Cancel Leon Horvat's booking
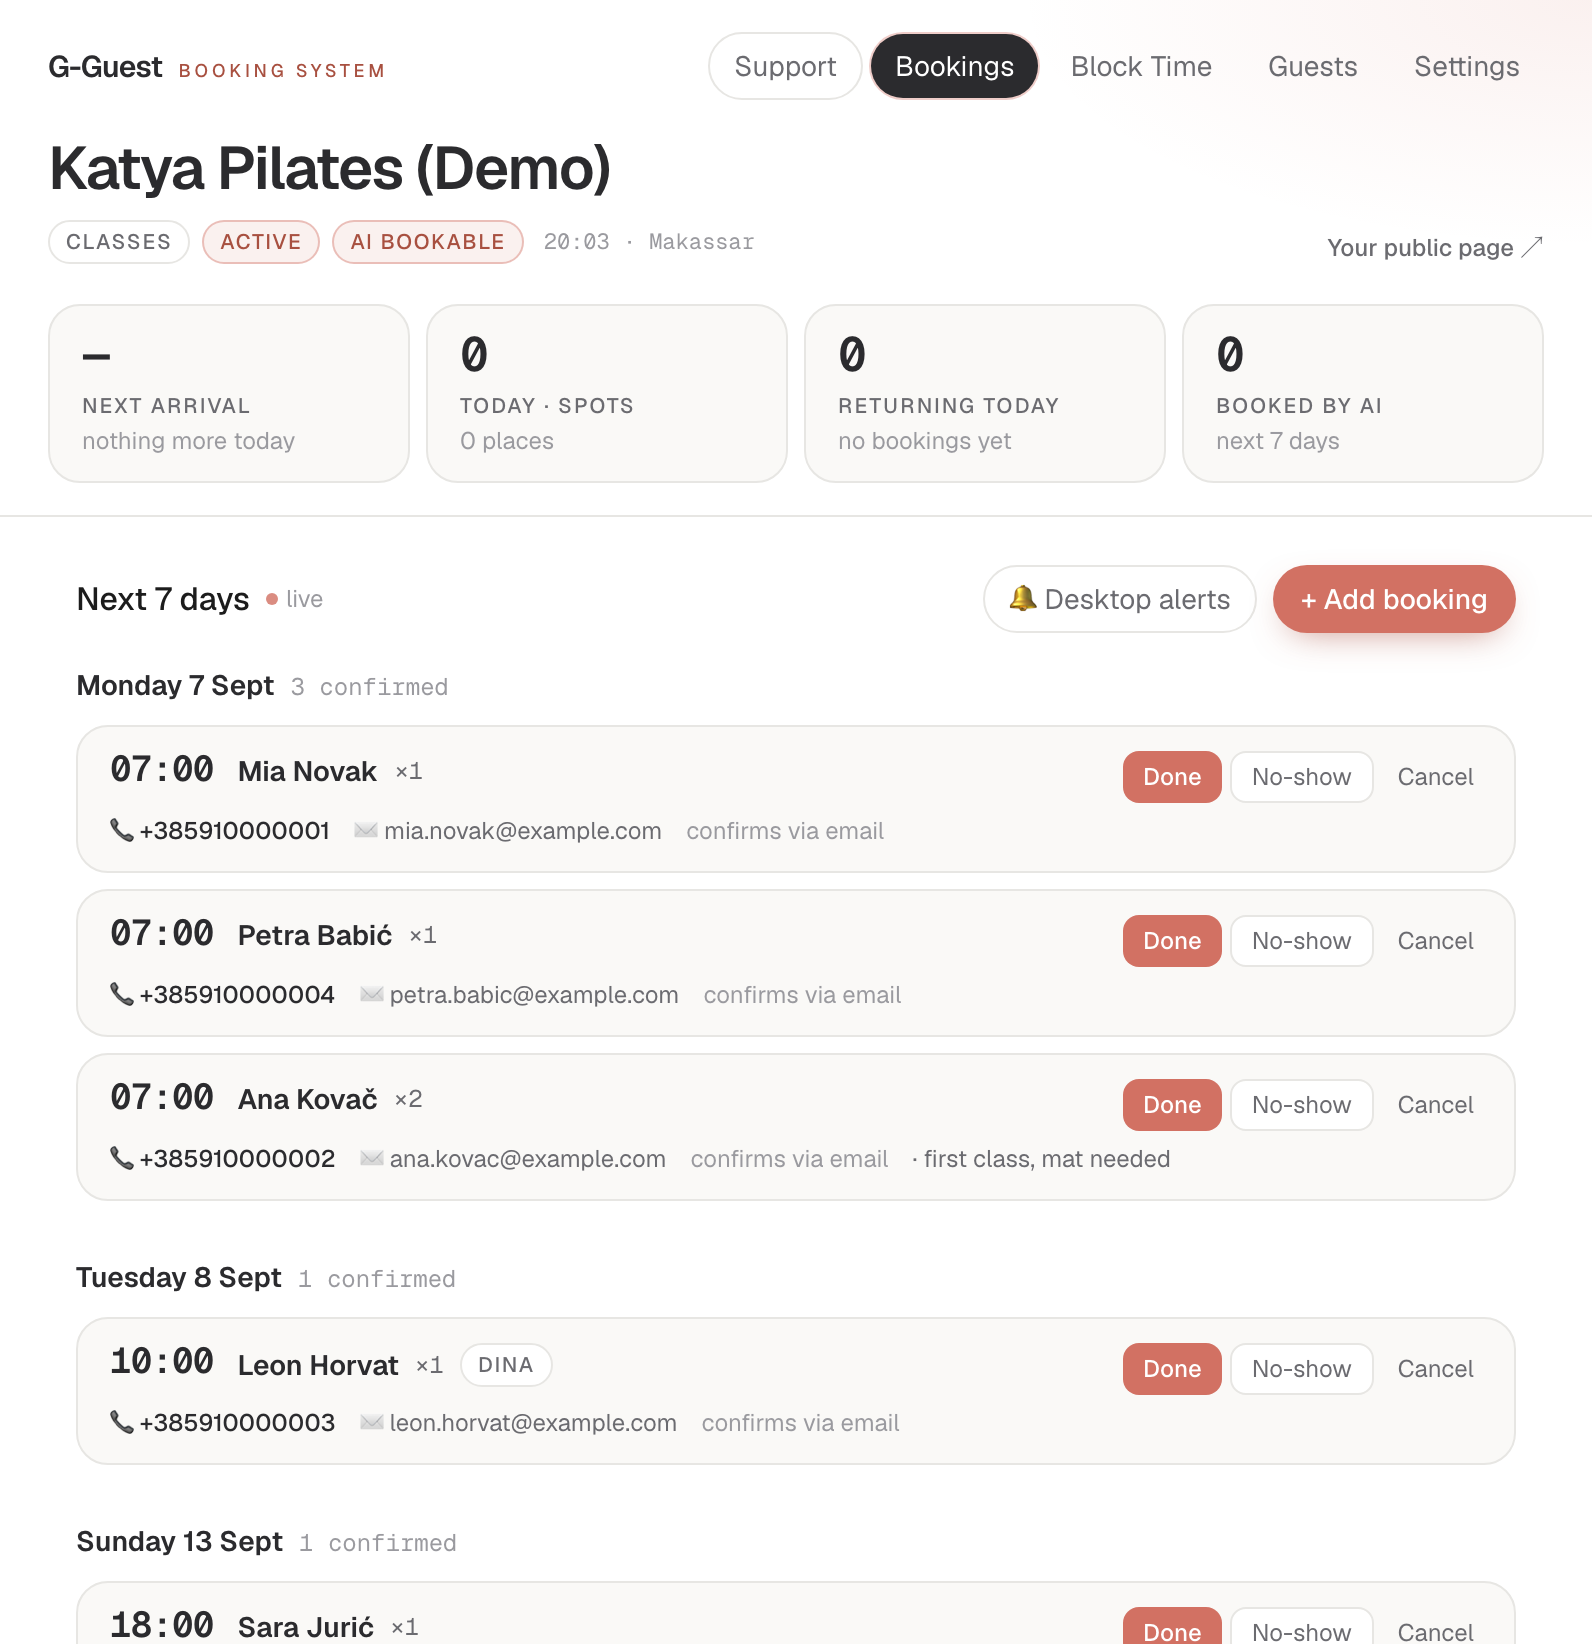This screenshot has height=1644, width=1592. (1435, 1369)
